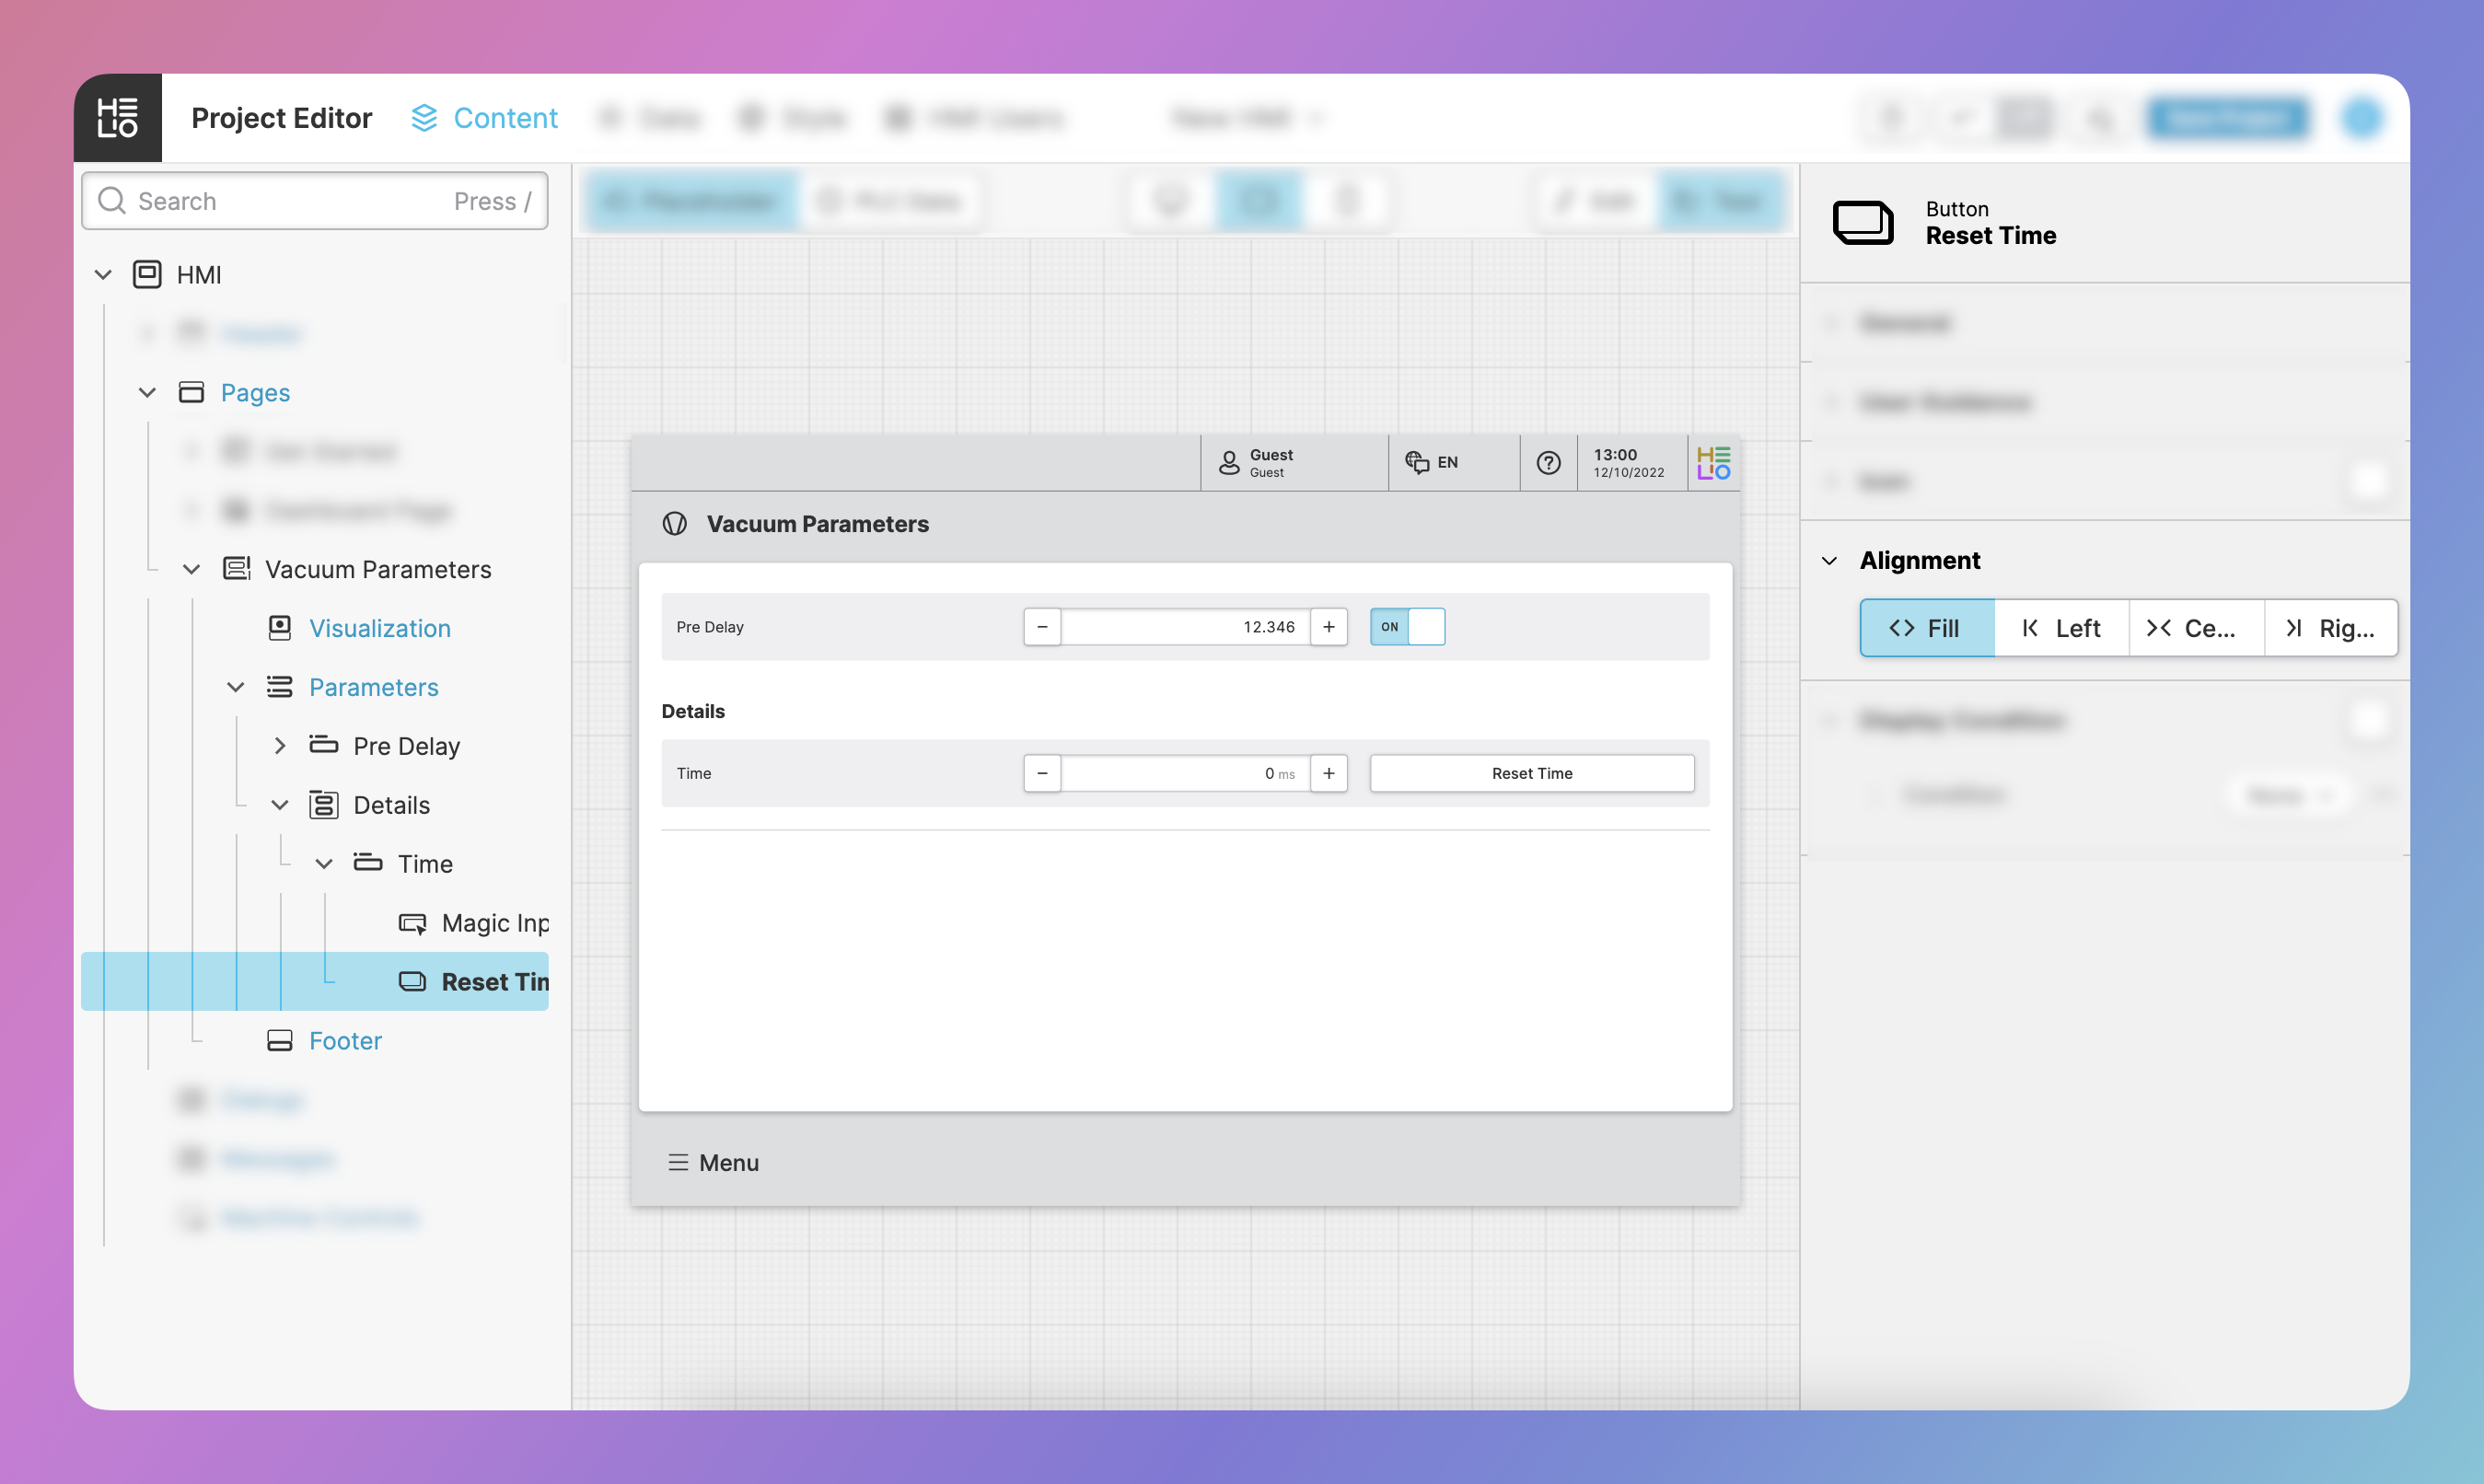The image size is (2484, 1484).
Task: Decrease Pre Delay value with minus button
Action: point(1042,627)
